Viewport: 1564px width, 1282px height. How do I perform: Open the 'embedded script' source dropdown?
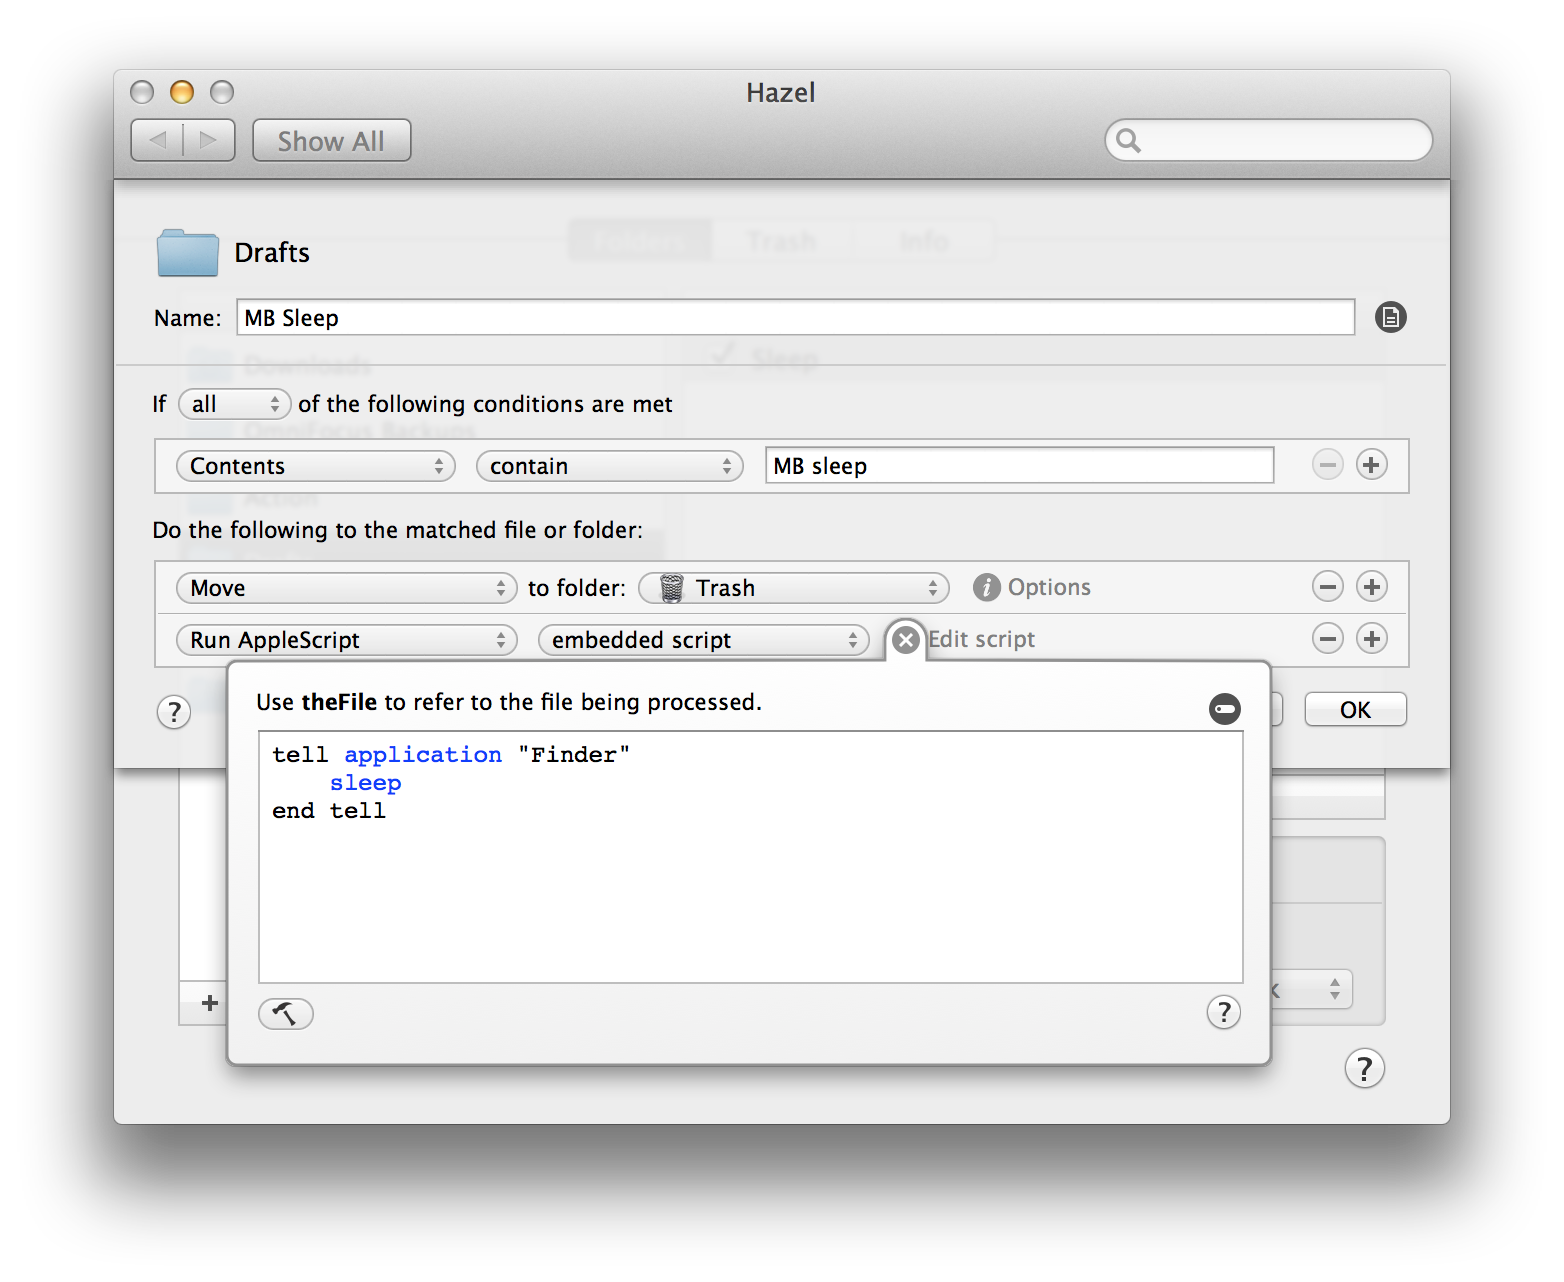click(704, 640)
